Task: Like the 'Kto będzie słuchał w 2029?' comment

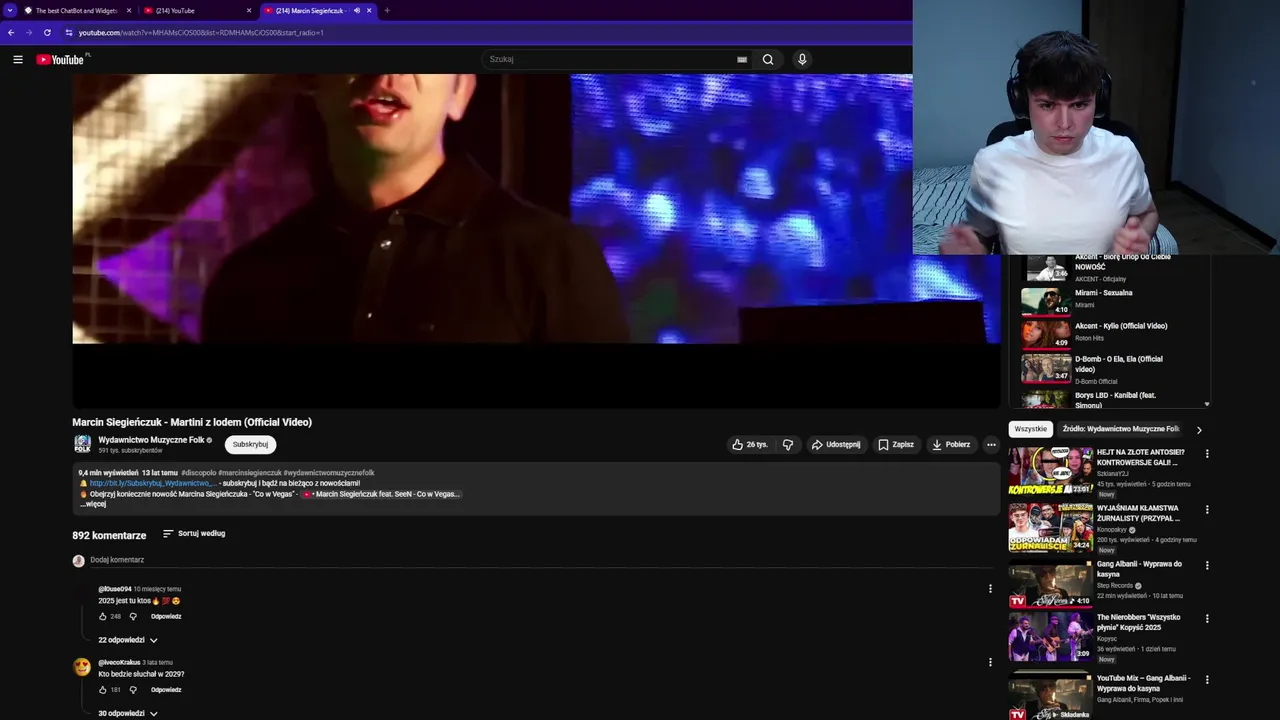Action: (102, 690)
